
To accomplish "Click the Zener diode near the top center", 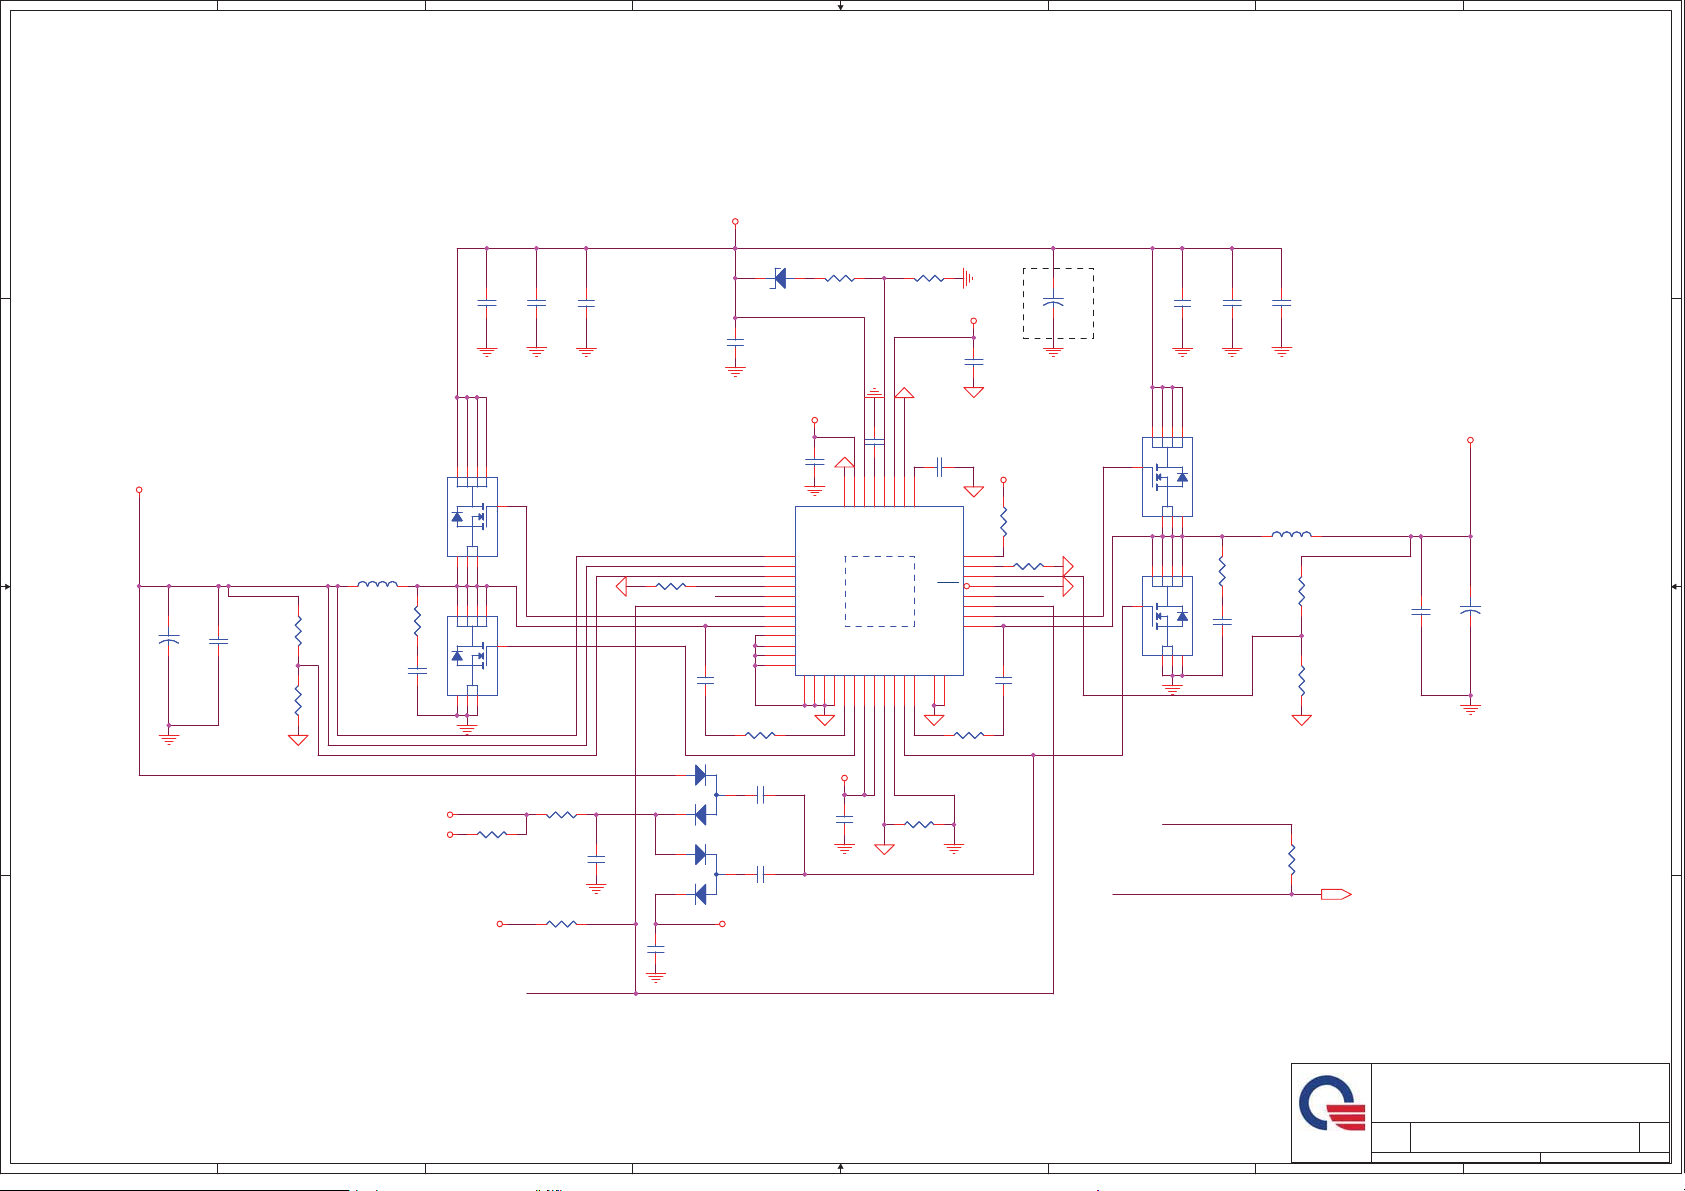I will click(x=779, y=279).
